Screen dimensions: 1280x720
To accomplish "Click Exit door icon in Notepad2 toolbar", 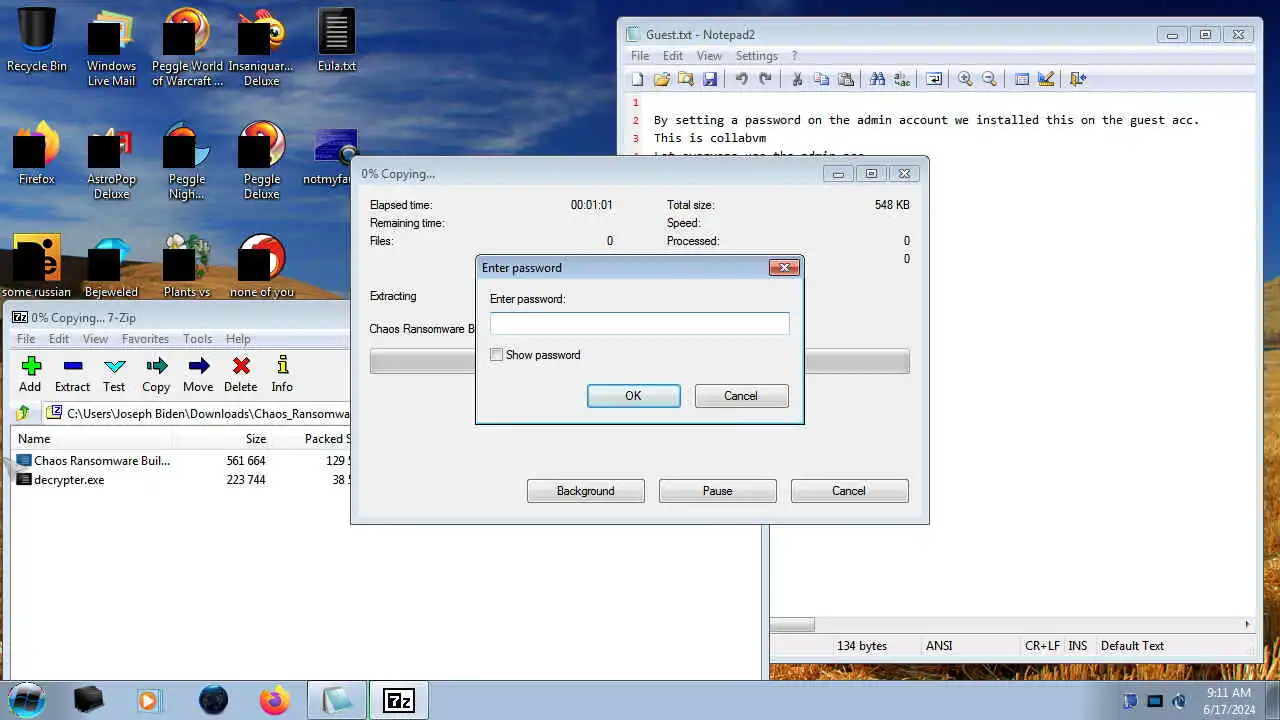I will click(x=1077, y=79).
